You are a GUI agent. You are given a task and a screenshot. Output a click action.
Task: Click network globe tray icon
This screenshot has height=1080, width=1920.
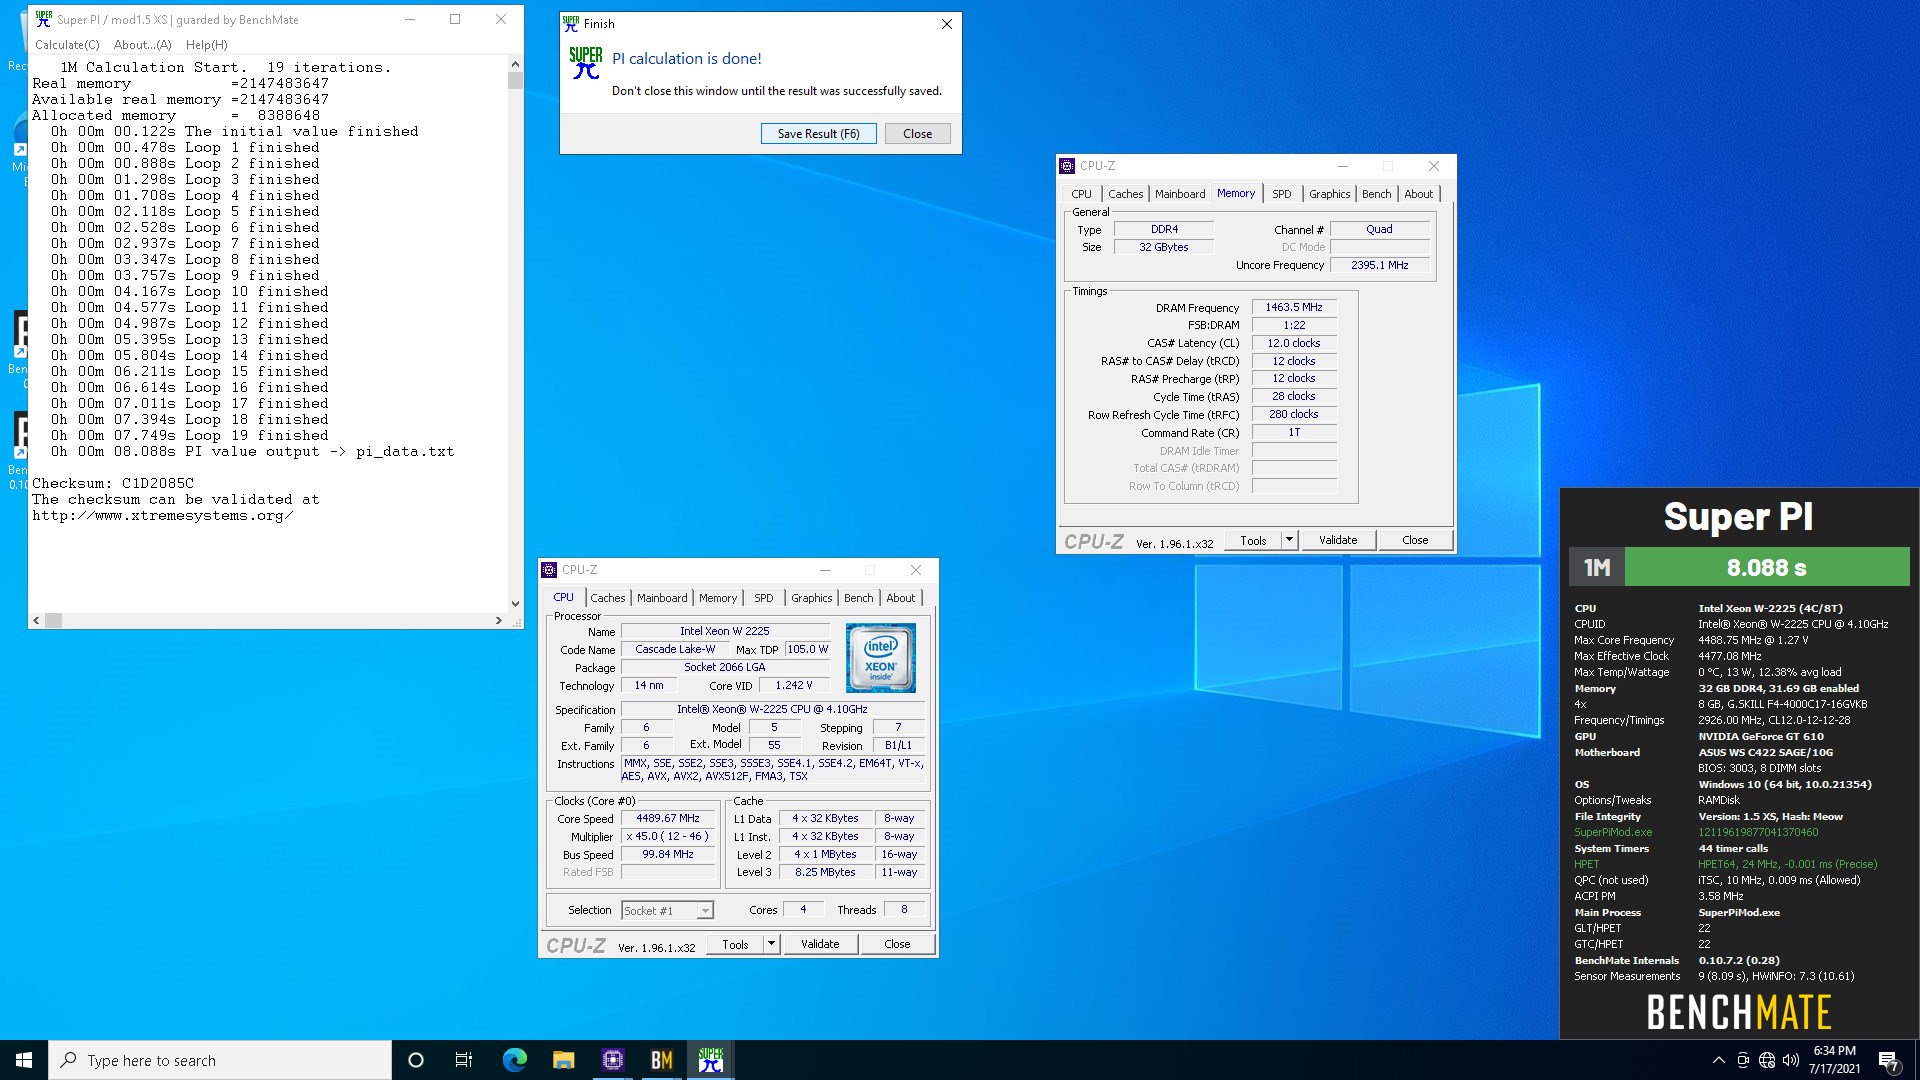pyautogui.click(x=1767, y=1060)
